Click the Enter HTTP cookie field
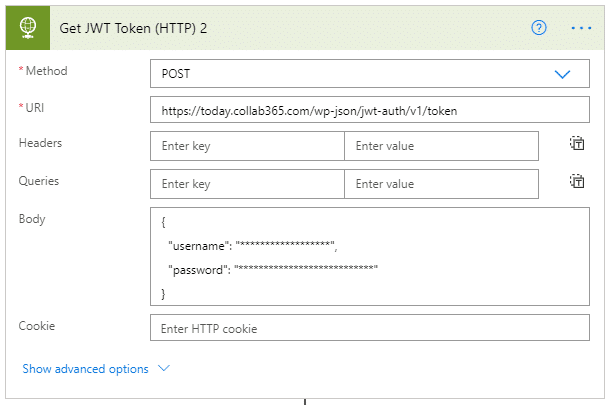Image resolution: width=615 pixels, height=405 pixels. tap(369, 328)
